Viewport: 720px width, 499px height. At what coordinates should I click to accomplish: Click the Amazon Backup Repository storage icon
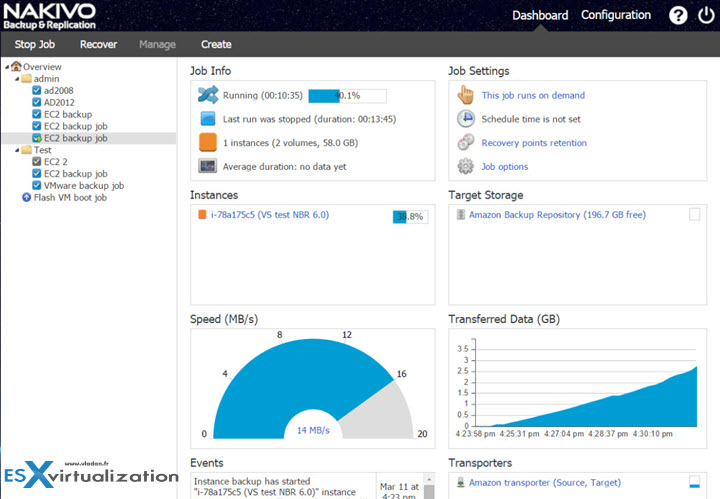(461, 214)
